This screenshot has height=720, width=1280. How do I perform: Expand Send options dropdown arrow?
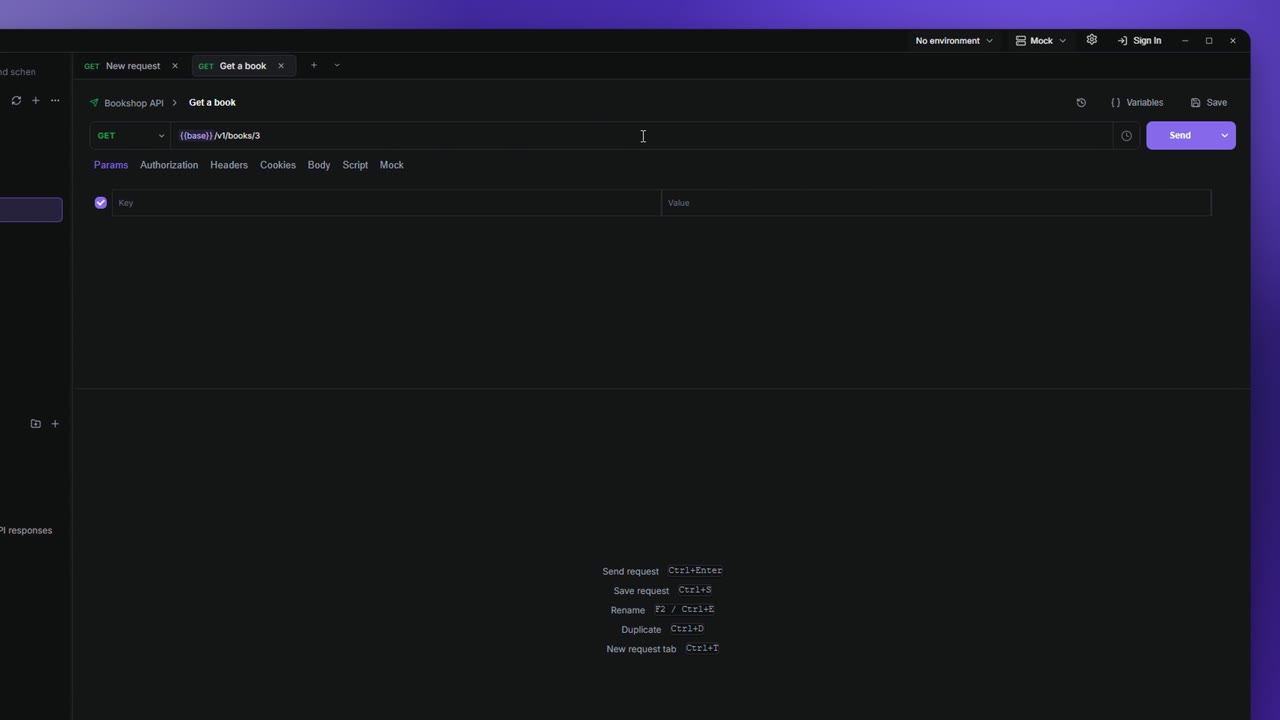[x=1224, y=135]
